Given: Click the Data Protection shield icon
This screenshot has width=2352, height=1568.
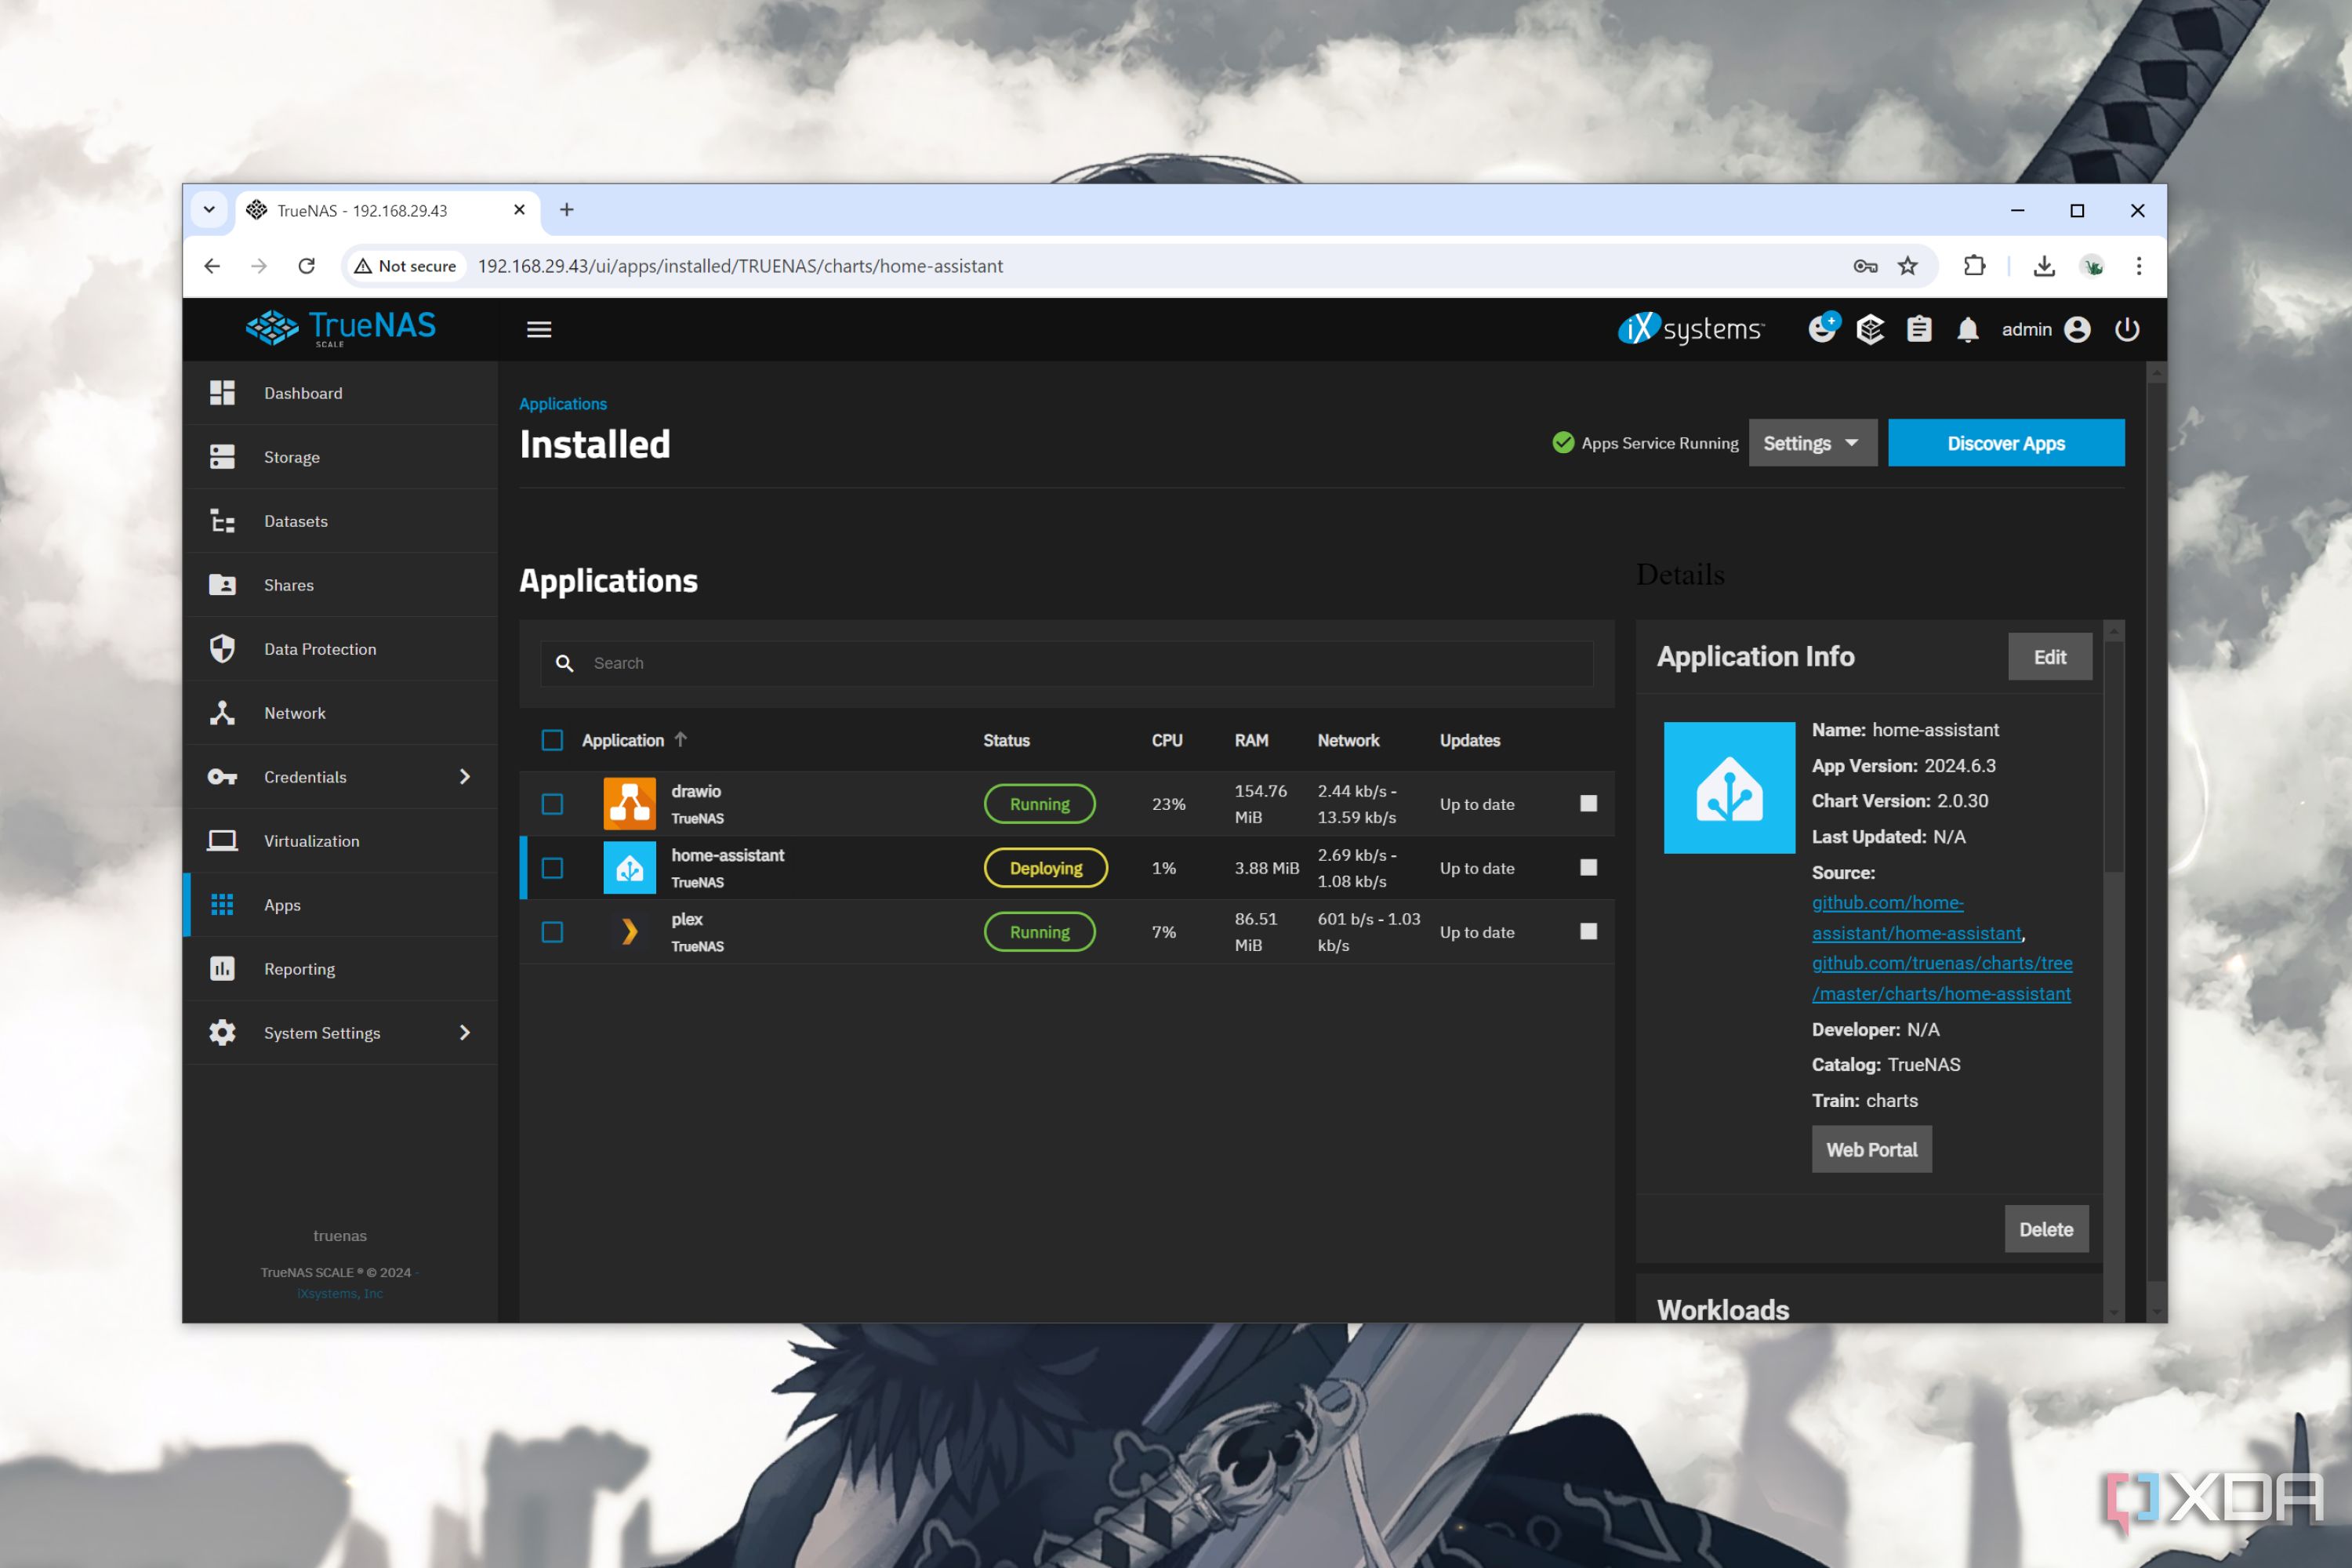Looking at the screenshot, I should (x=222, y=649).
